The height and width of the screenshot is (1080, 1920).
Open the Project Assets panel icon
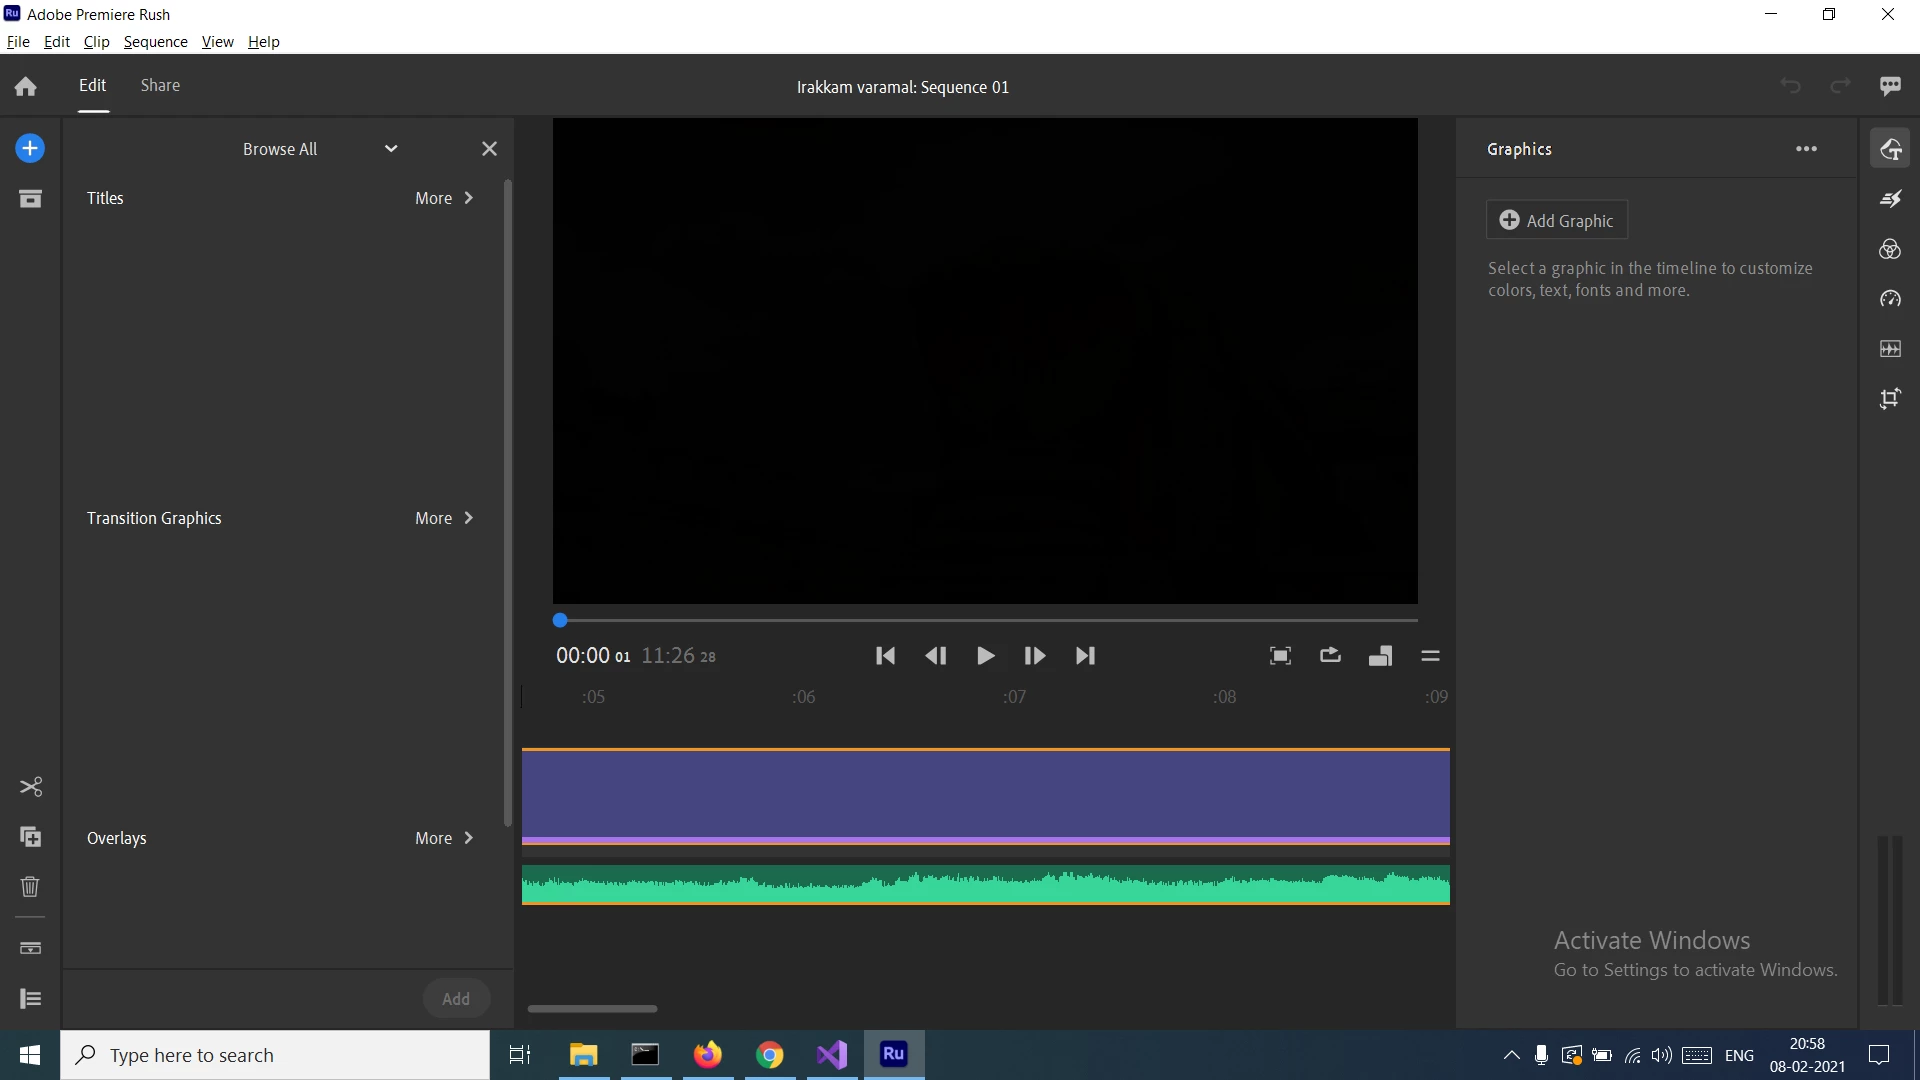(x=30, y=199)
